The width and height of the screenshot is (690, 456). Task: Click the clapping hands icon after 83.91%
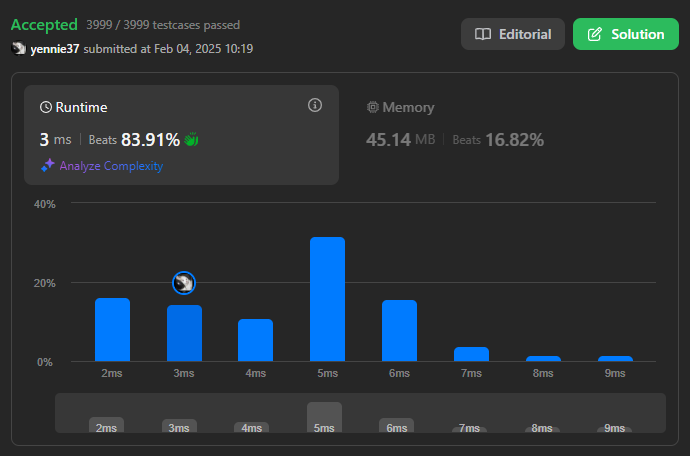click(x=191, y=140)
